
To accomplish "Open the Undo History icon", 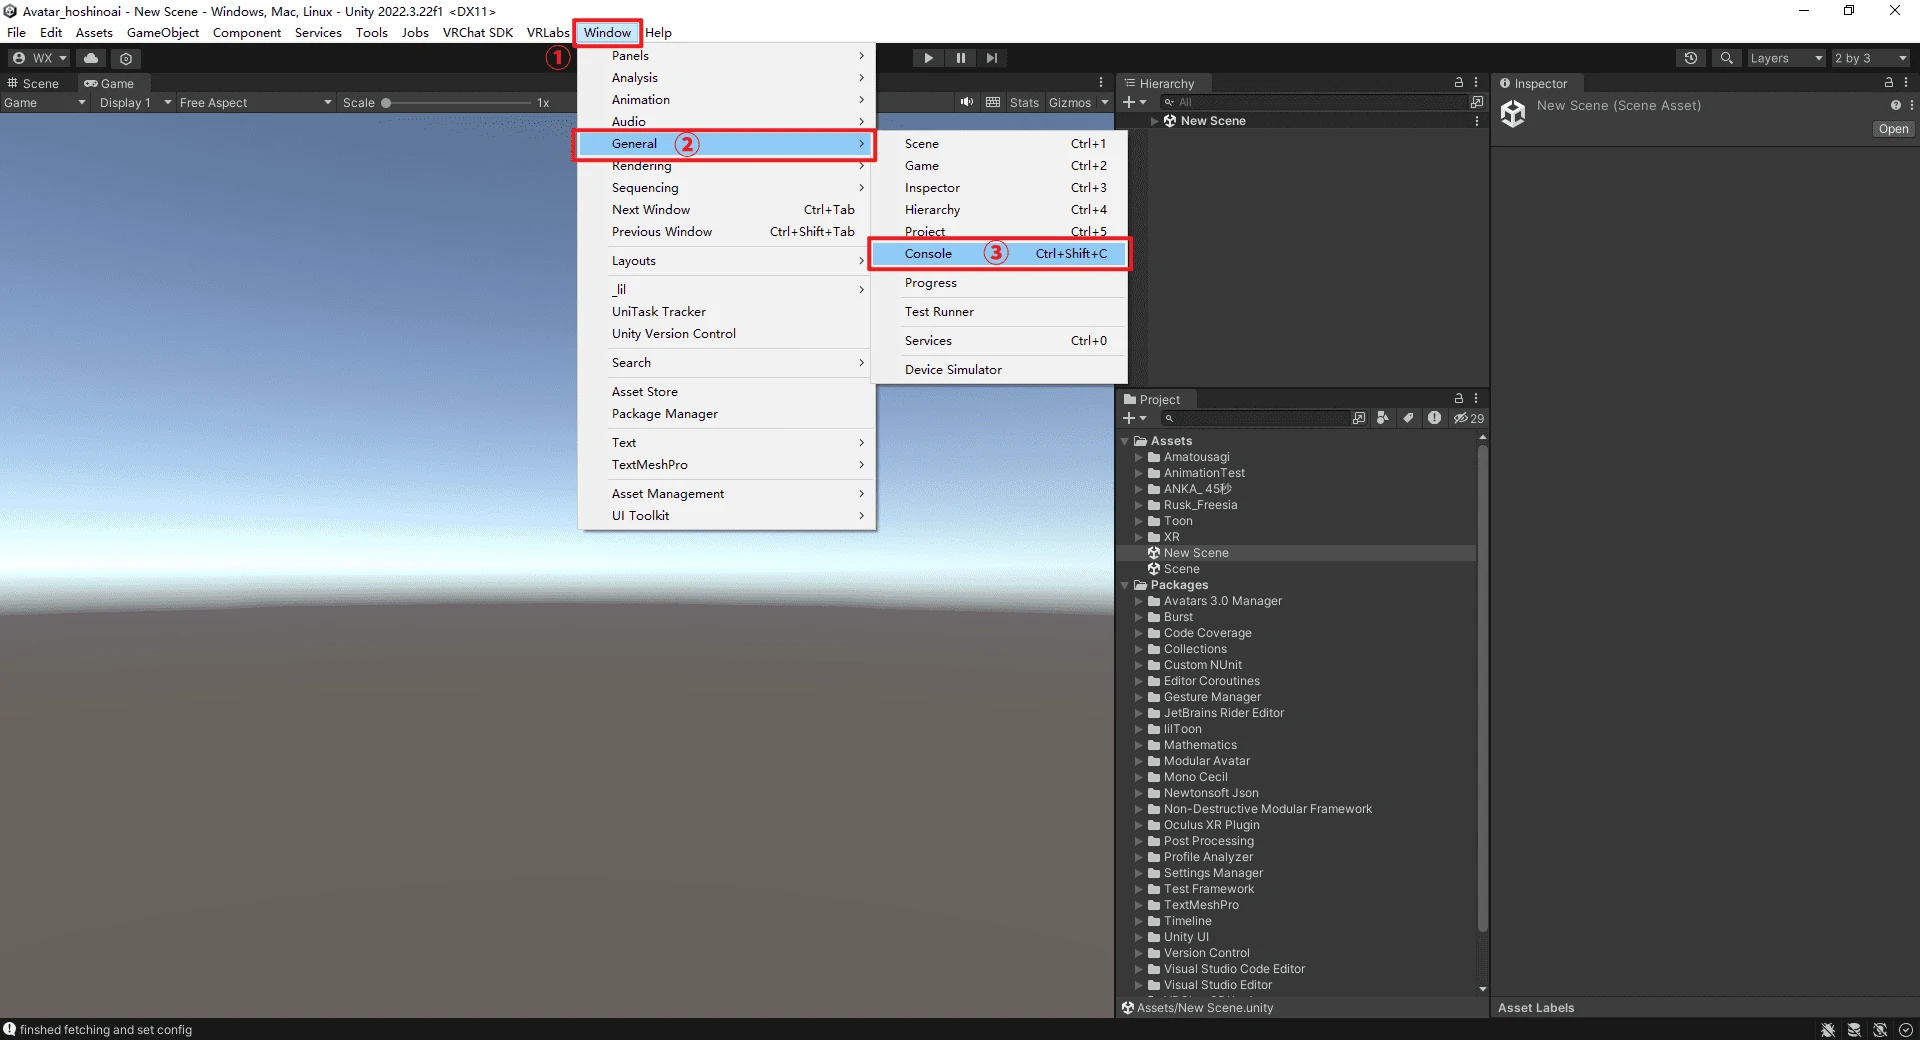I will click(1690, 58).
